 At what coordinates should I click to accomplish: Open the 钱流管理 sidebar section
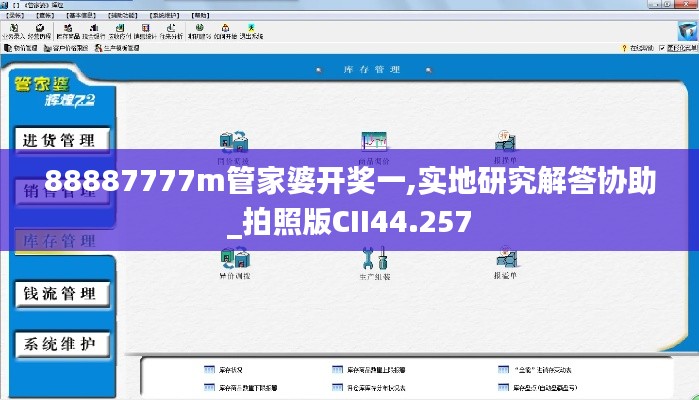click(x=58, y=293)
